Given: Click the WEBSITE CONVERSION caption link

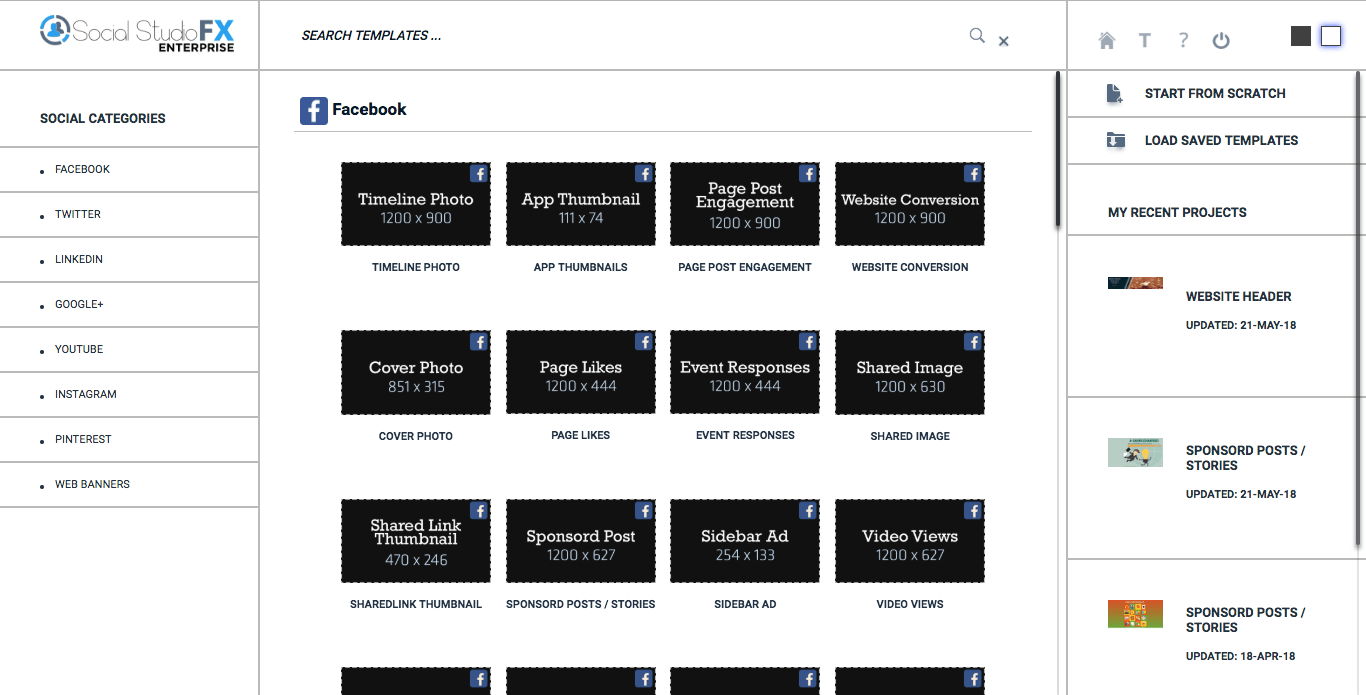Looking at the screenshot, I should point(910,268).
